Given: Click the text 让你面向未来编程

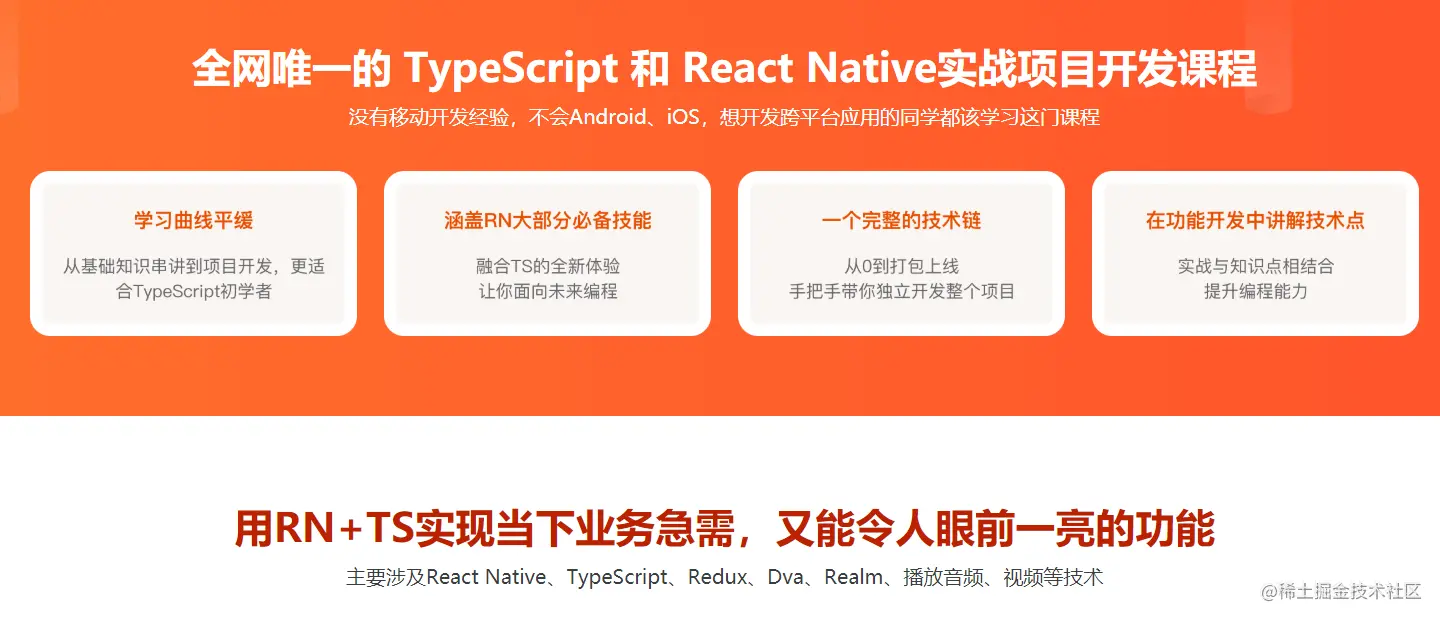Looking at the screenshot, I should pyautogui.click(x=547, y=292).
